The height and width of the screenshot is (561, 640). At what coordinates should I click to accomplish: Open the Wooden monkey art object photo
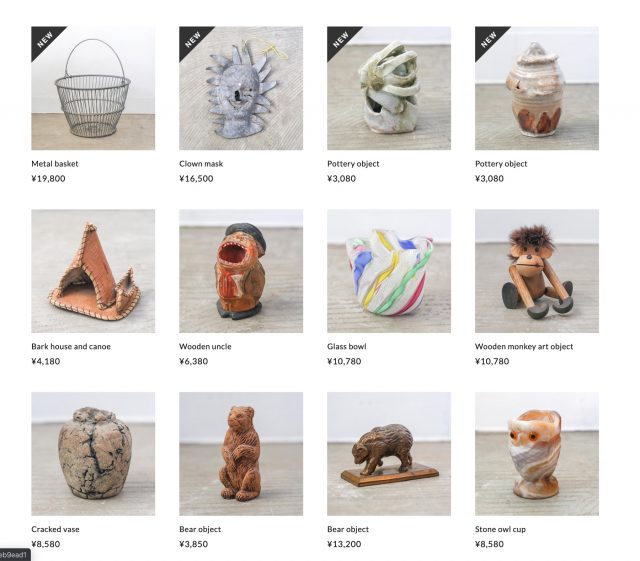pyautogui.click(x=537, y=271)
